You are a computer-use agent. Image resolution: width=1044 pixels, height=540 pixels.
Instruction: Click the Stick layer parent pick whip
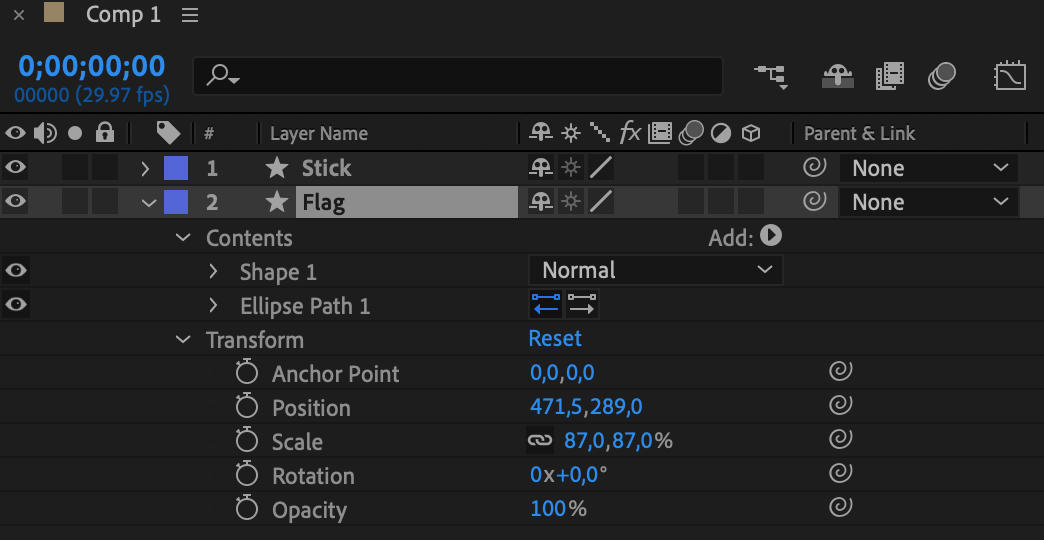[x=815, y=168]
